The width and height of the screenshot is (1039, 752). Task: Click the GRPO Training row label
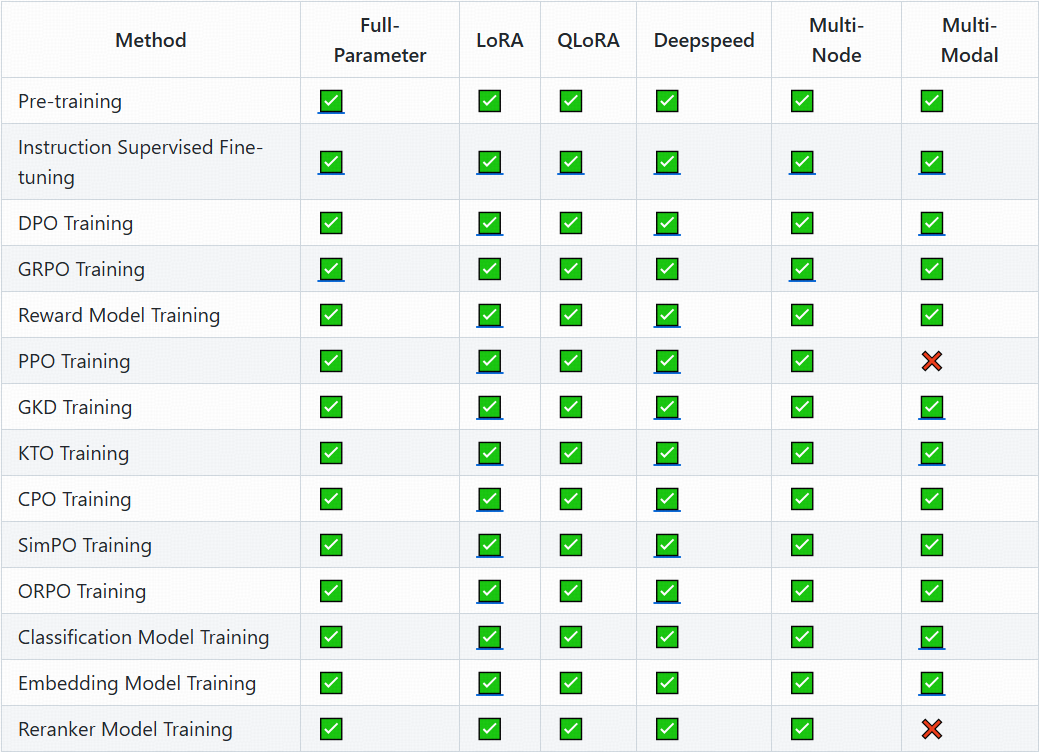click(x=82, y=269)
